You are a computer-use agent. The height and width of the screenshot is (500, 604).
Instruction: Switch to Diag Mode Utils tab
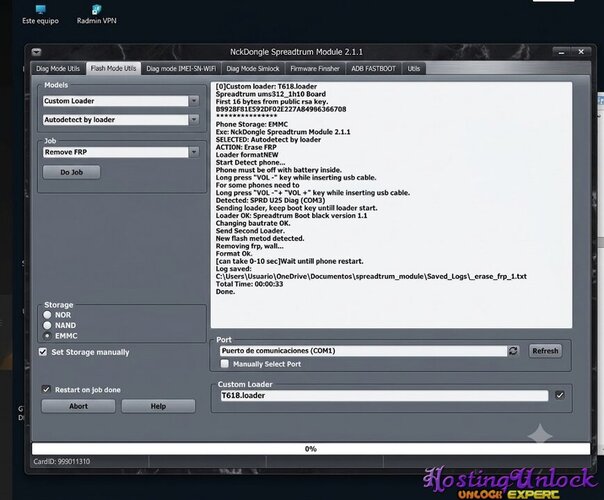pyautogui.click(x=58, y=69)
